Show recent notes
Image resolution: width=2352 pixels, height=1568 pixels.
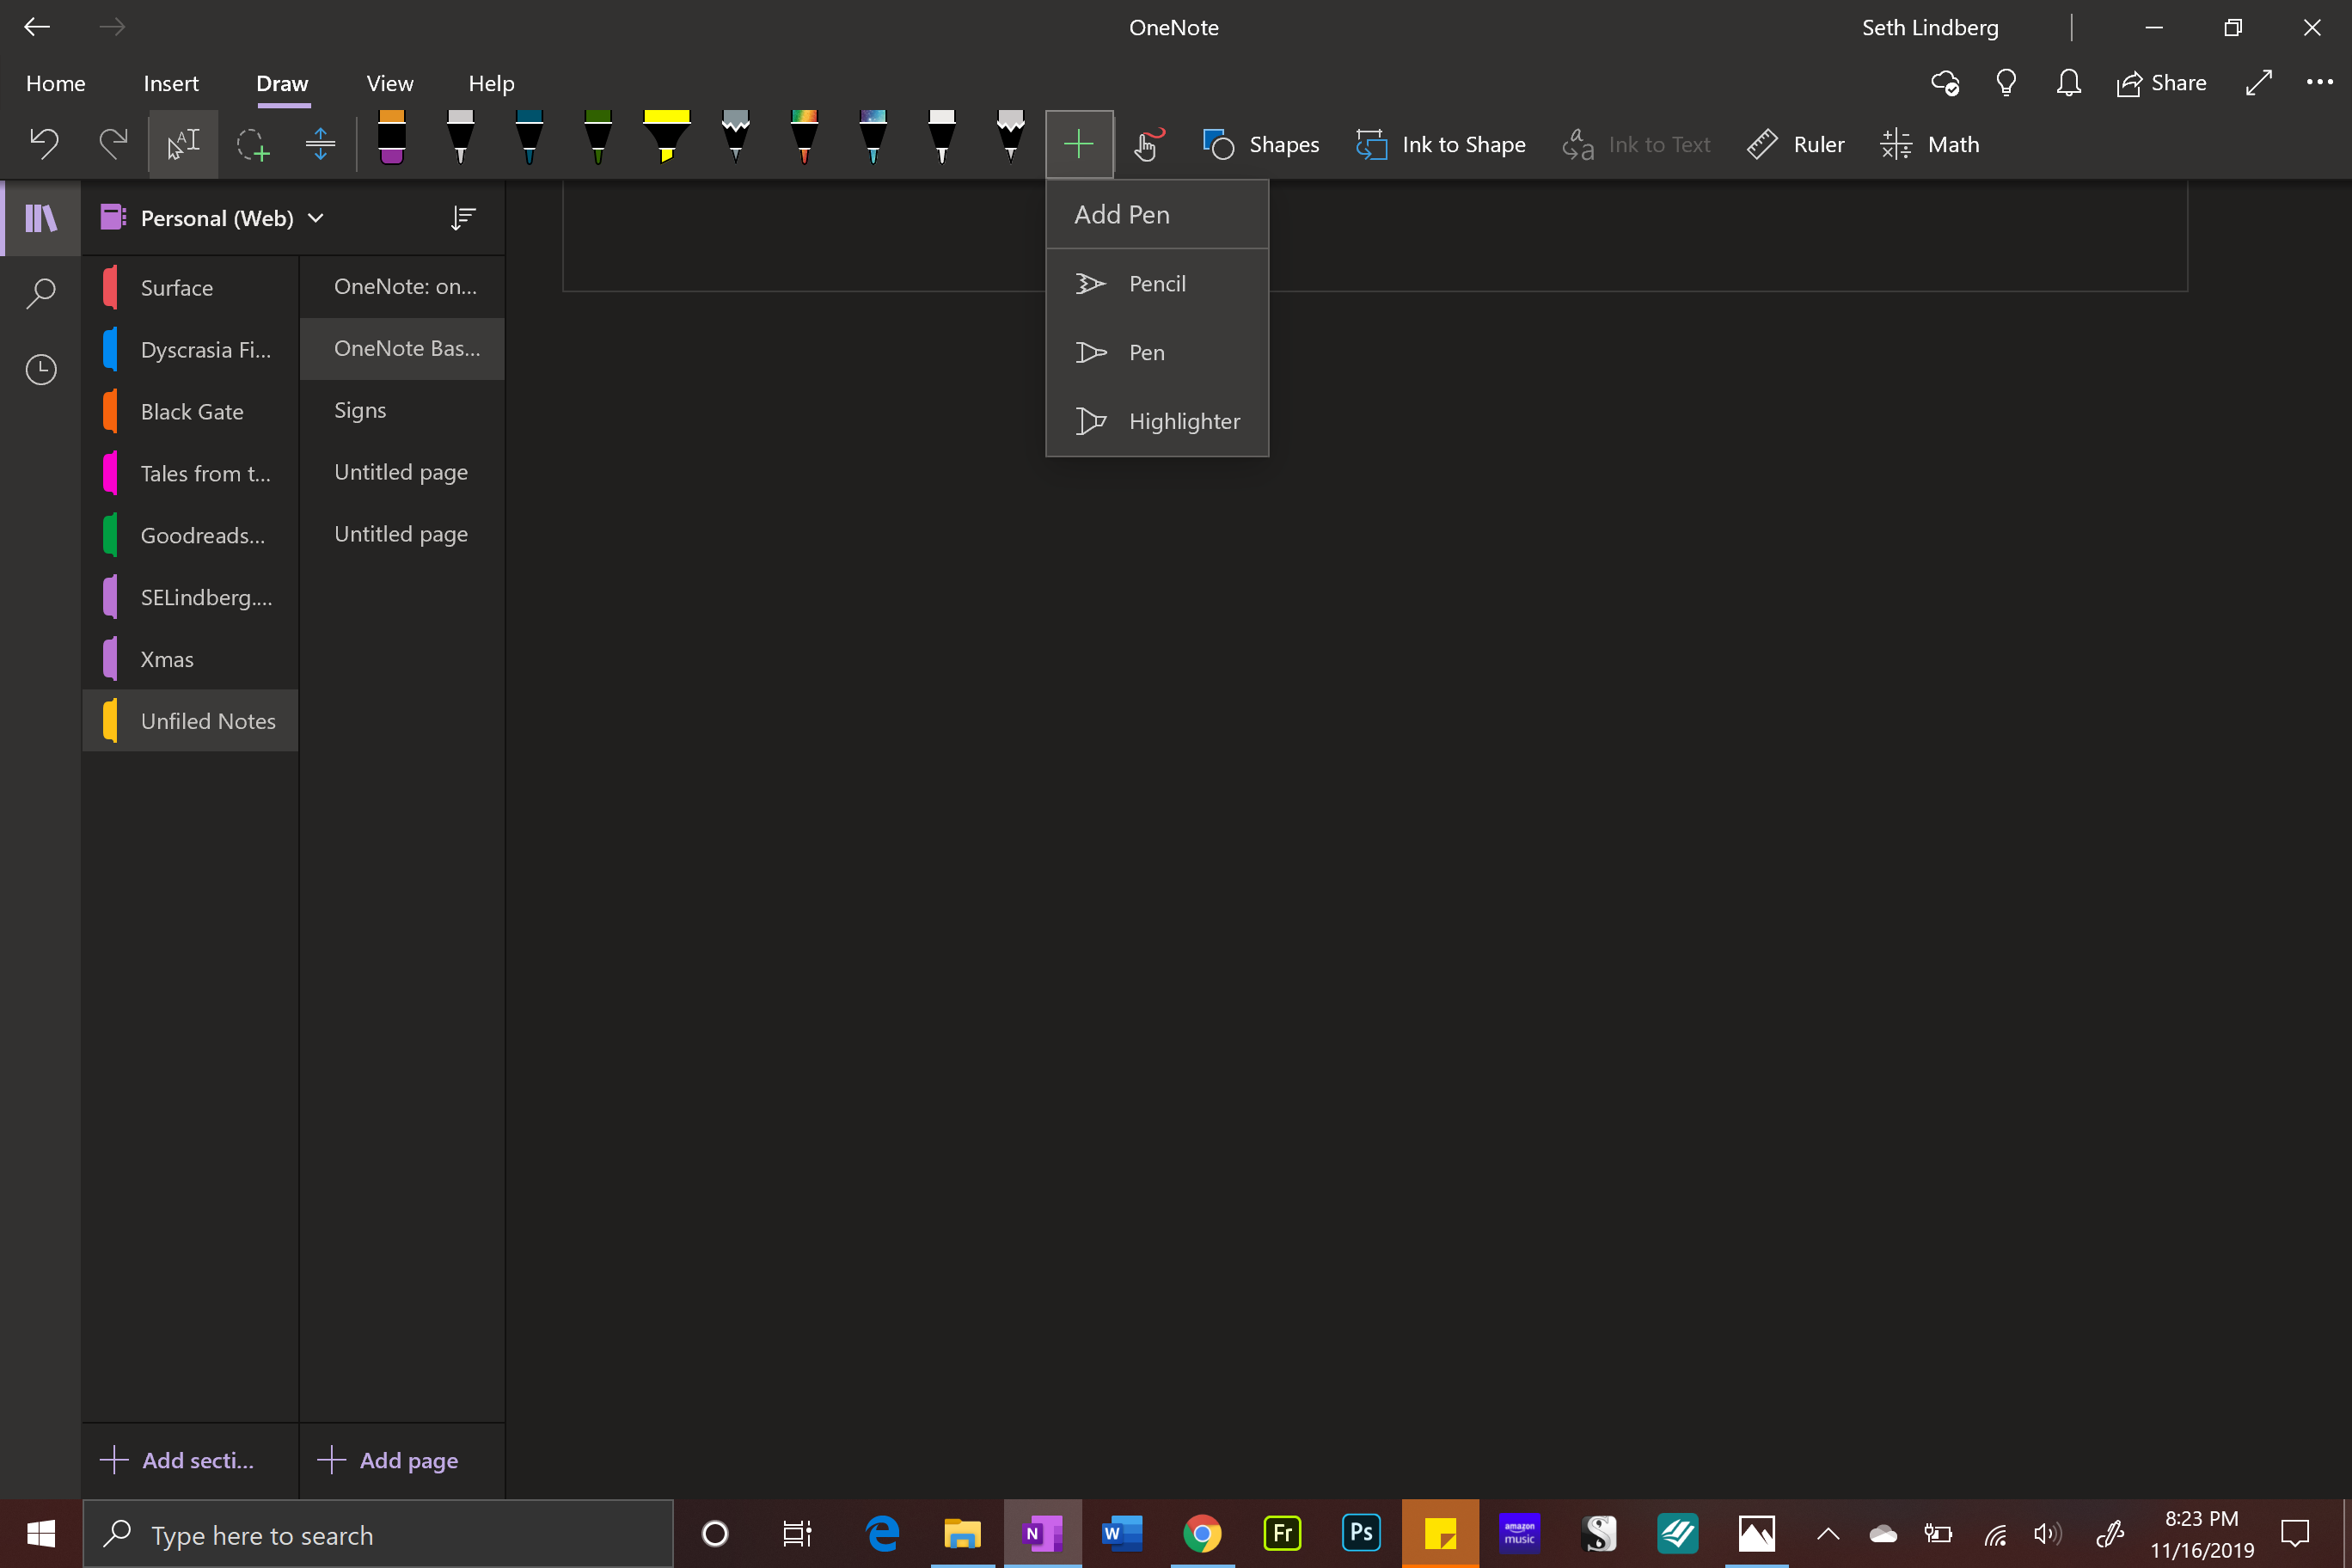coord(41,370)
